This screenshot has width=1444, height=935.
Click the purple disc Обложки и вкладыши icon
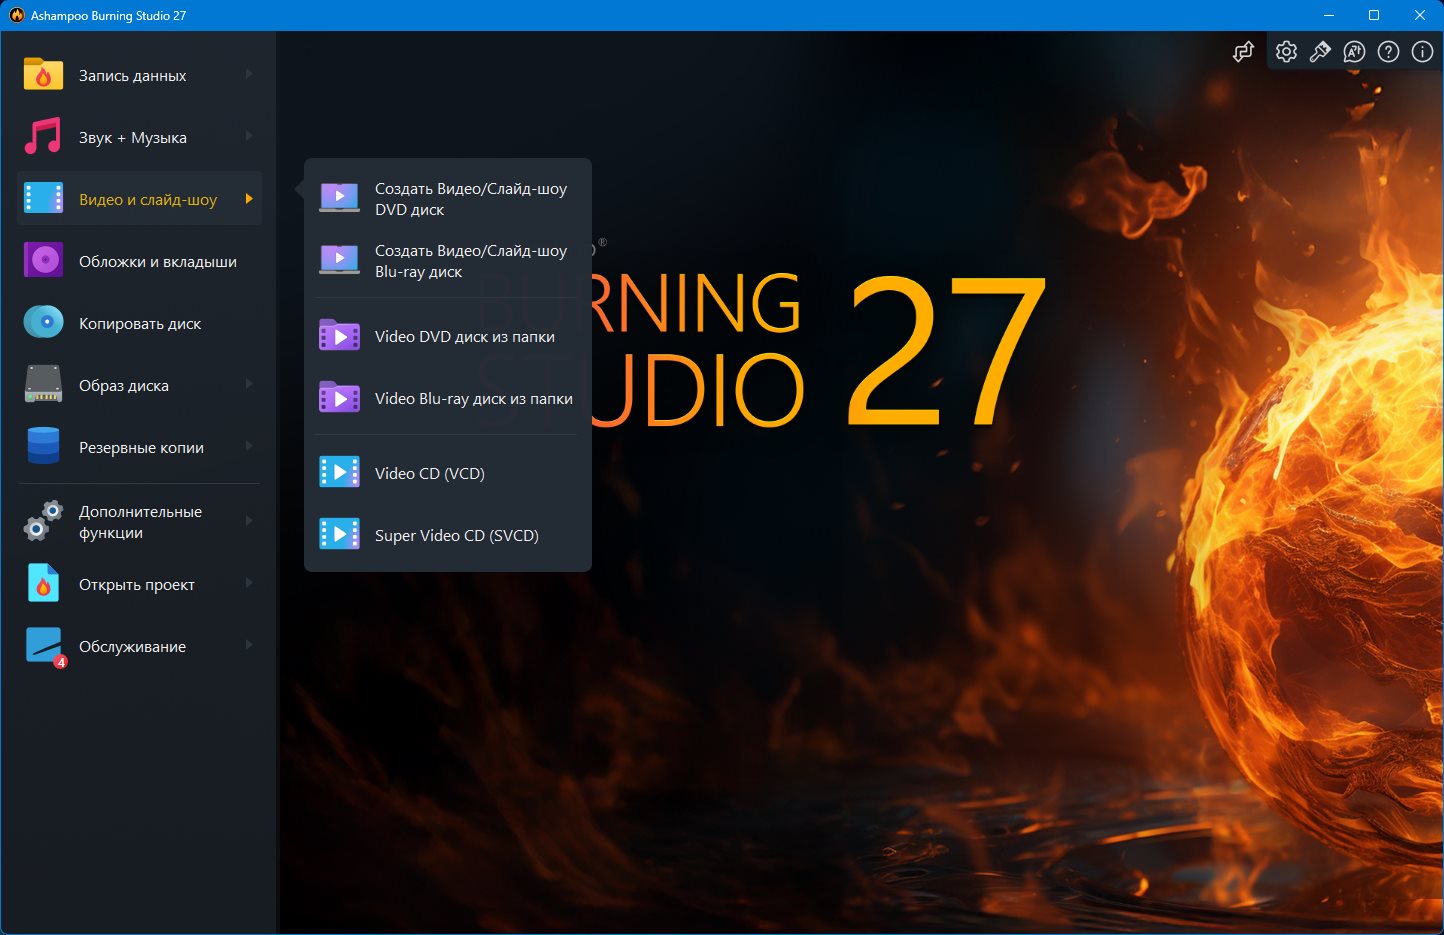pos(43,262)
